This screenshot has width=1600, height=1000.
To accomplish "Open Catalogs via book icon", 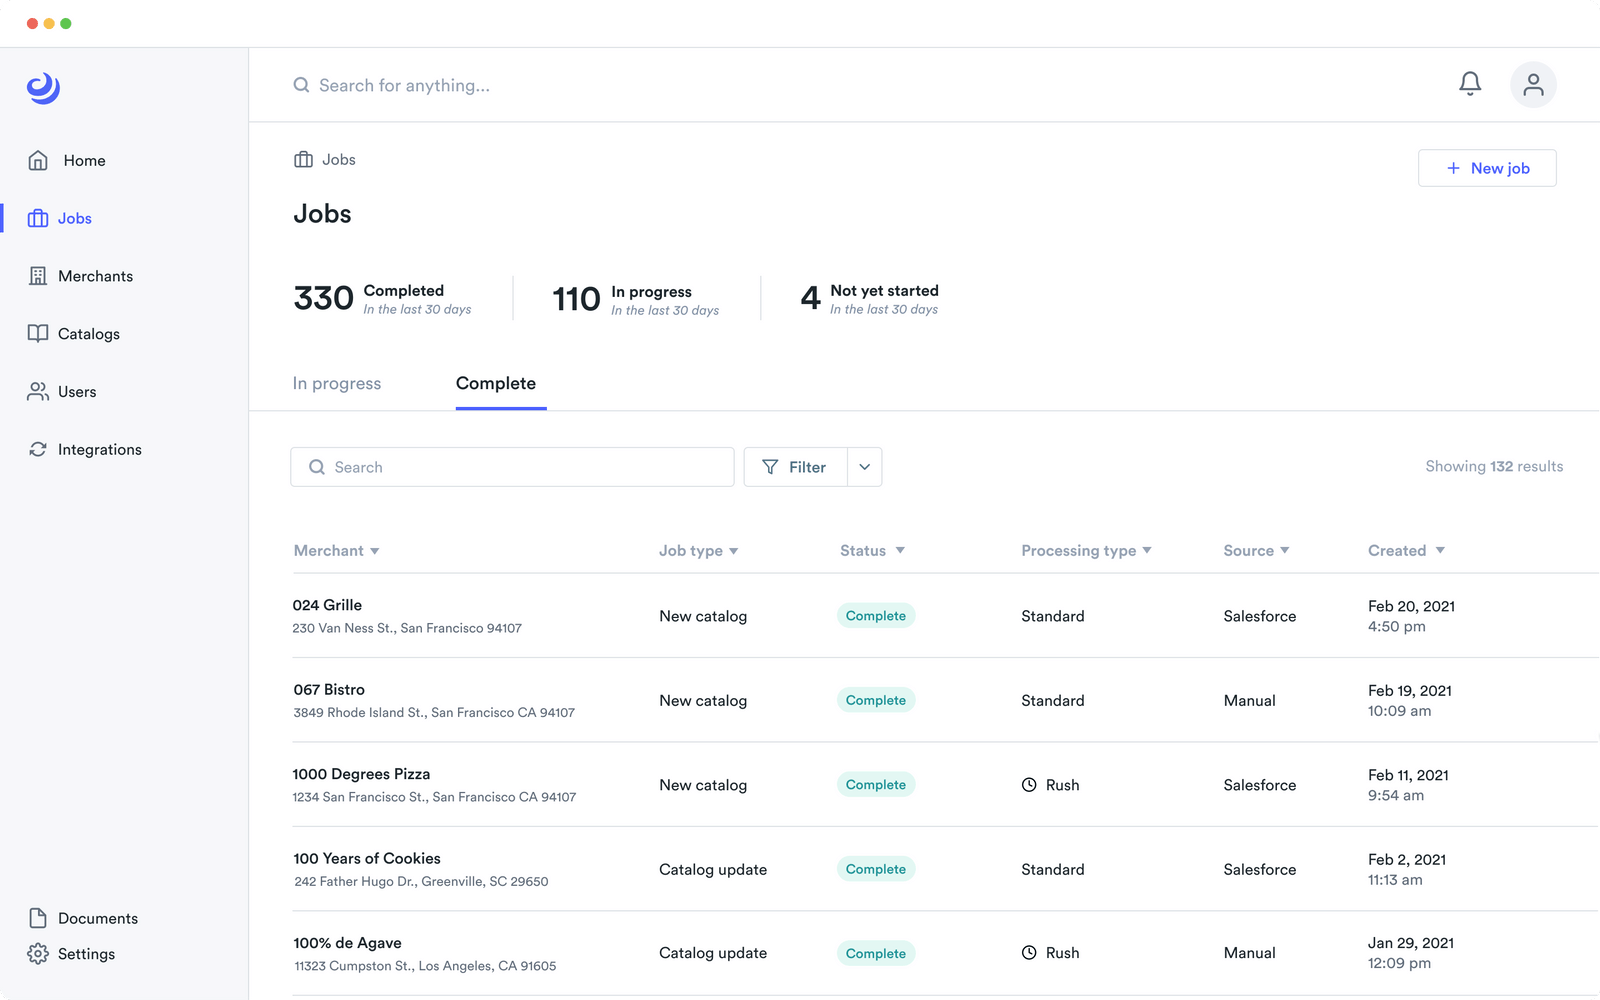I will [38, 334].
